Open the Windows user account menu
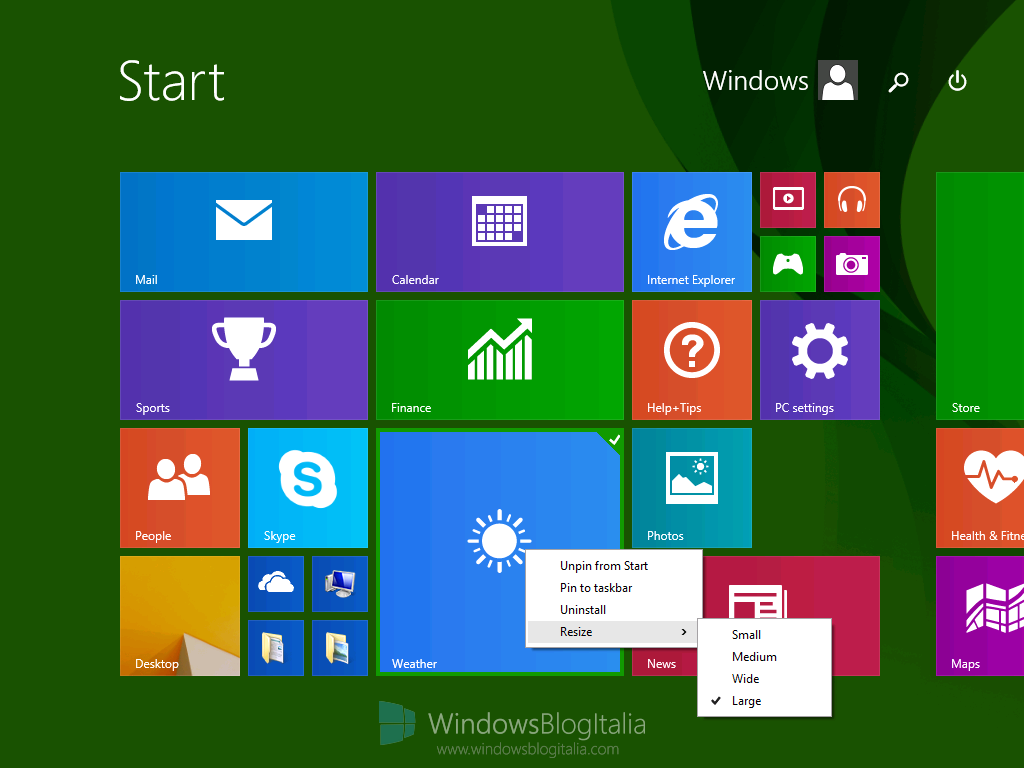This screenshot has height=768, width=1024. [780, 80]
